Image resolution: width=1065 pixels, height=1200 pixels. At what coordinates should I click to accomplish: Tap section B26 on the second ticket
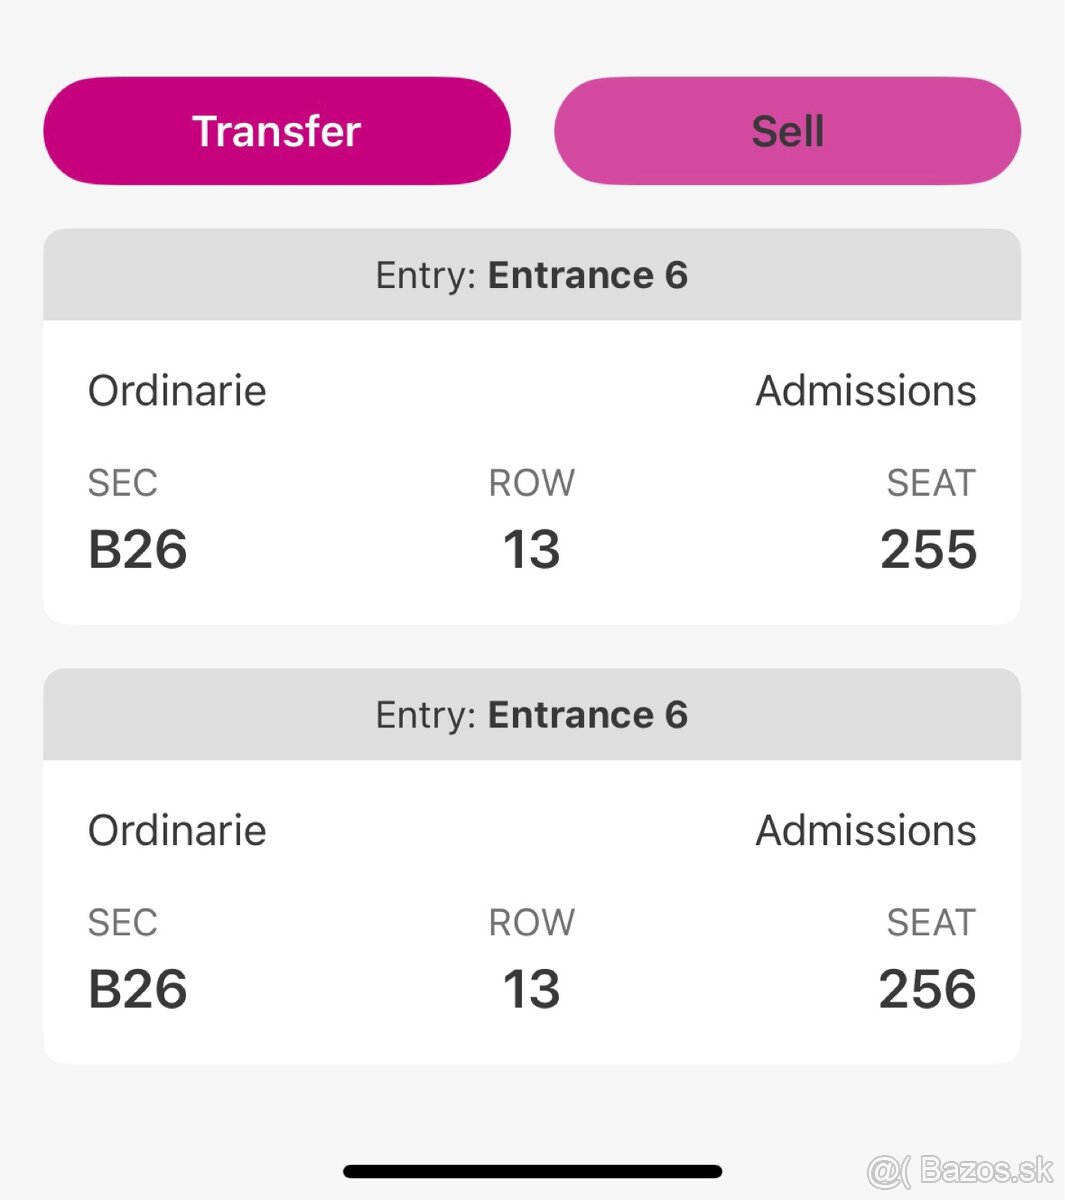click(138, 990)
